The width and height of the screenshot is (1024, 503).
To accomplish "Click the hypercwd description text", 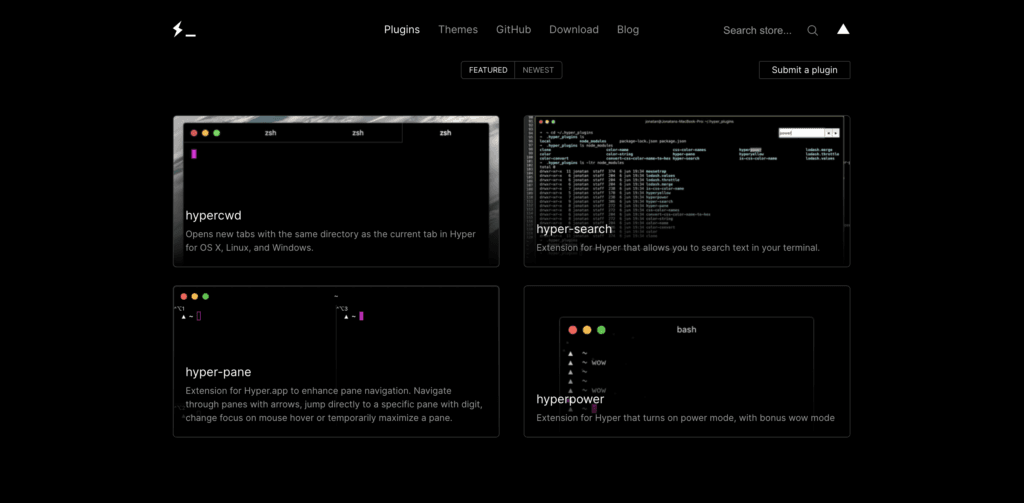I will point(330,241).
